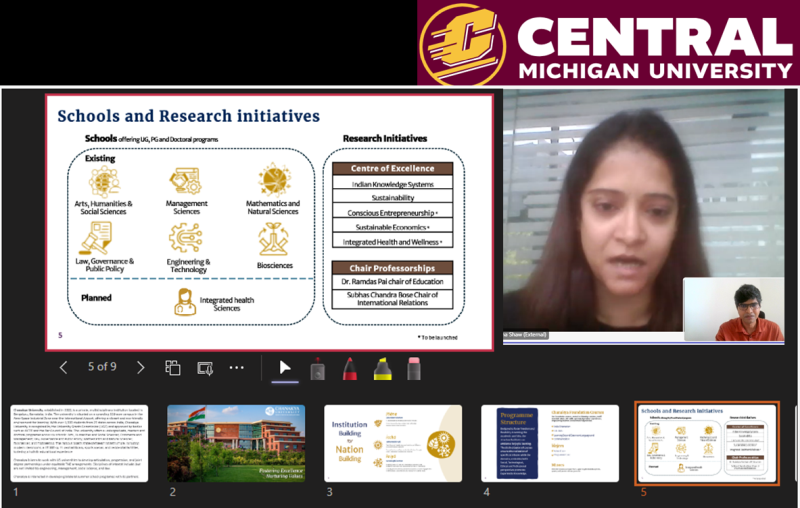Select the cursor pointer tool

(284, 367)
